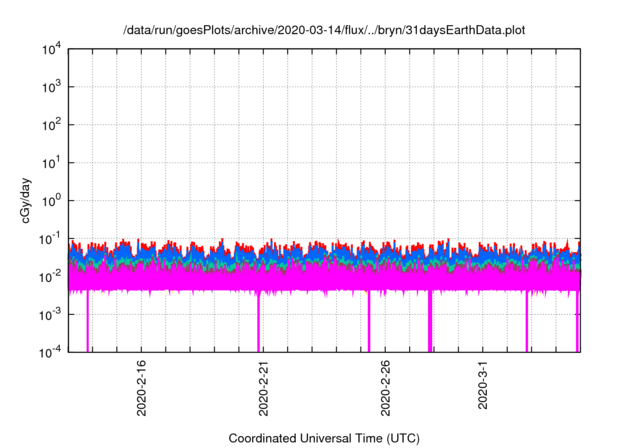Click the Coordinated Universal Time (UTC) axis label

pos(323,438)
